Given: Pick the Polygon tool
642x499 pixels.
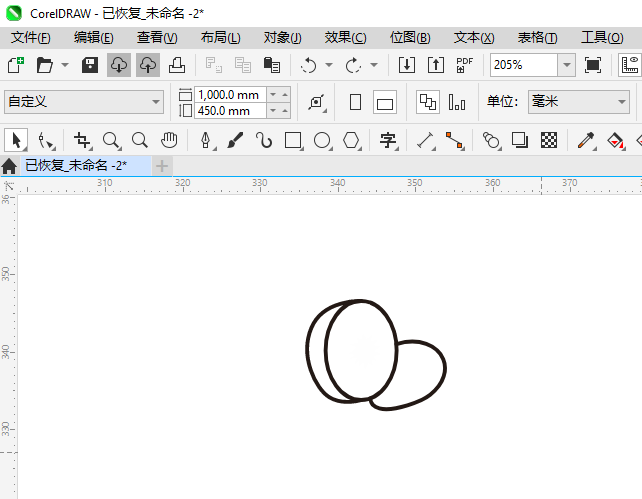Looking at the screenshot, I should (351, 140).
